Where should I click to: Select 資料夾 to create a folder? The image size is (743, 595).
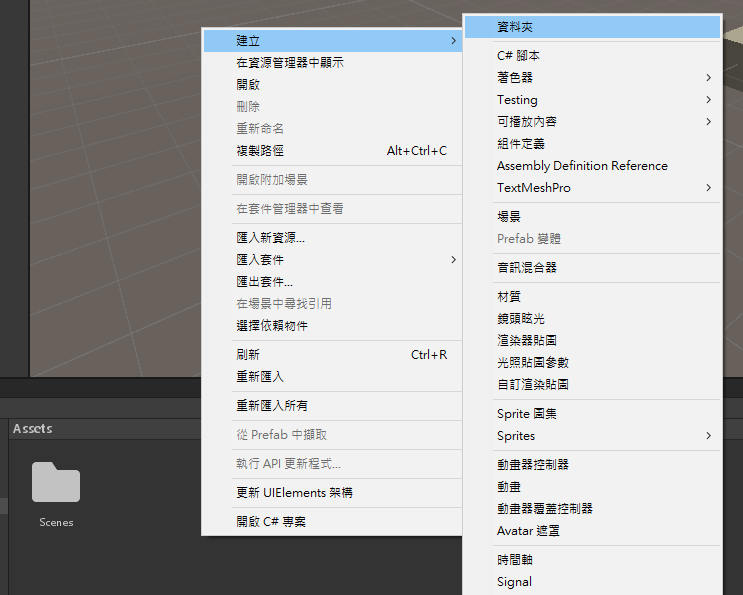pyautogui.click(x=520, y=27)
